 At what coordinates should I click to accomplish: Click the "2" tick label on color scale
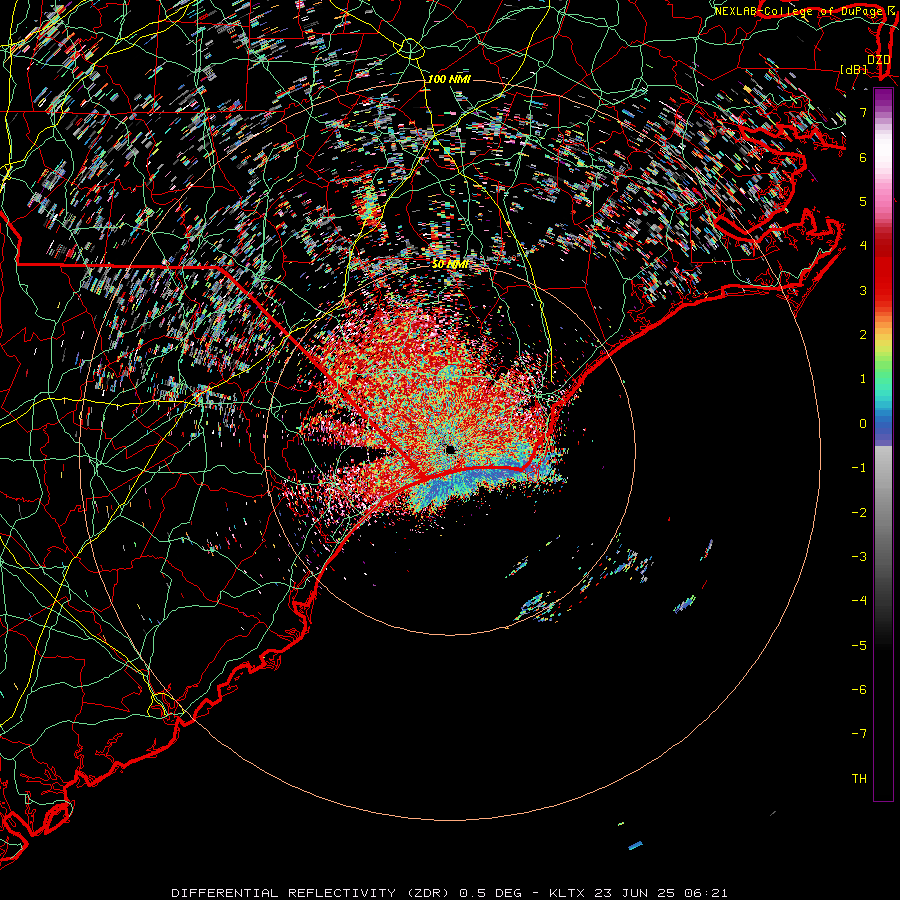pyautogui.click(x=863, y=335)
